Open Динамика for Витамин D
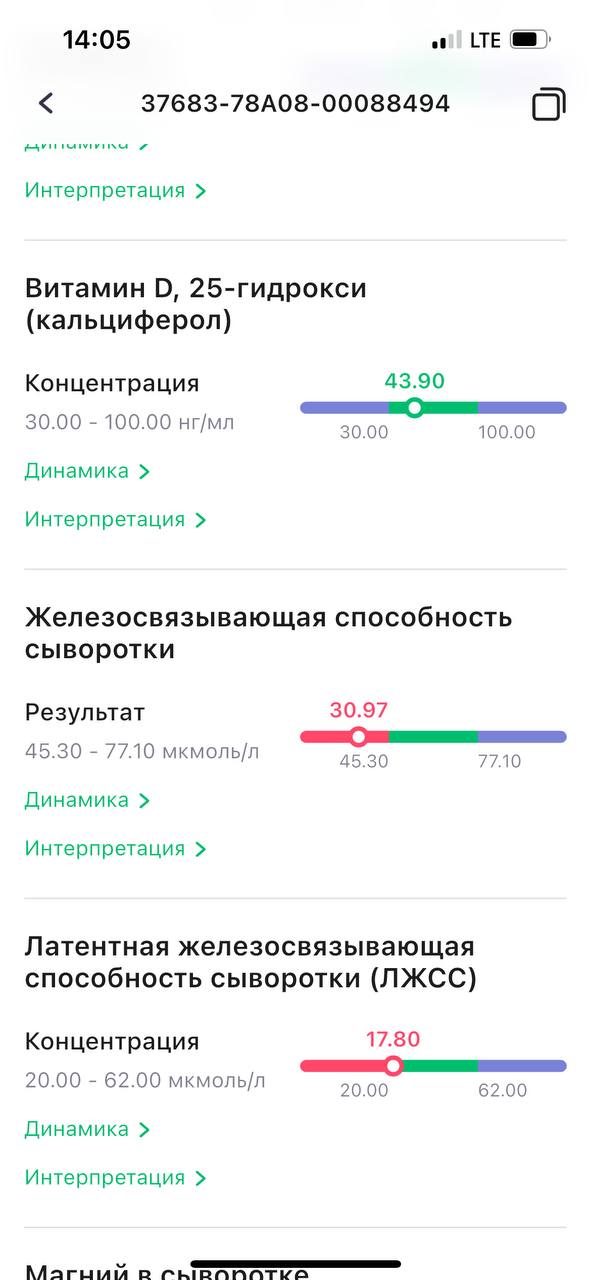591x1280 pixels. (87, 471)
